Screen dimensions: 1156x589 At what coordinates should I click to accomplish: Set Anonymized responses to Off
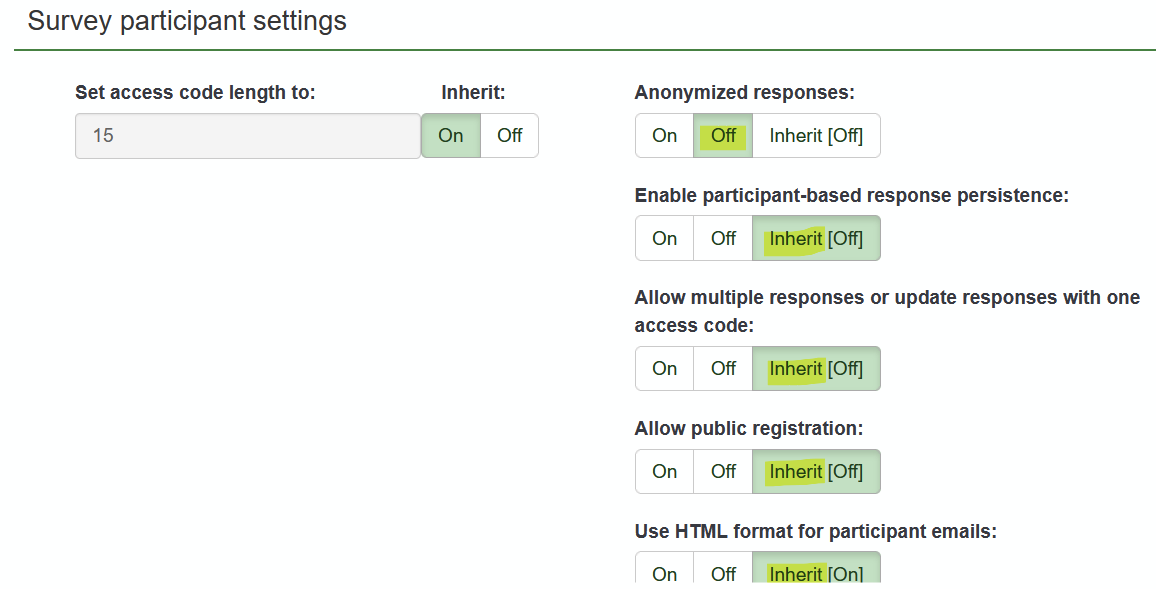(723, 135)
